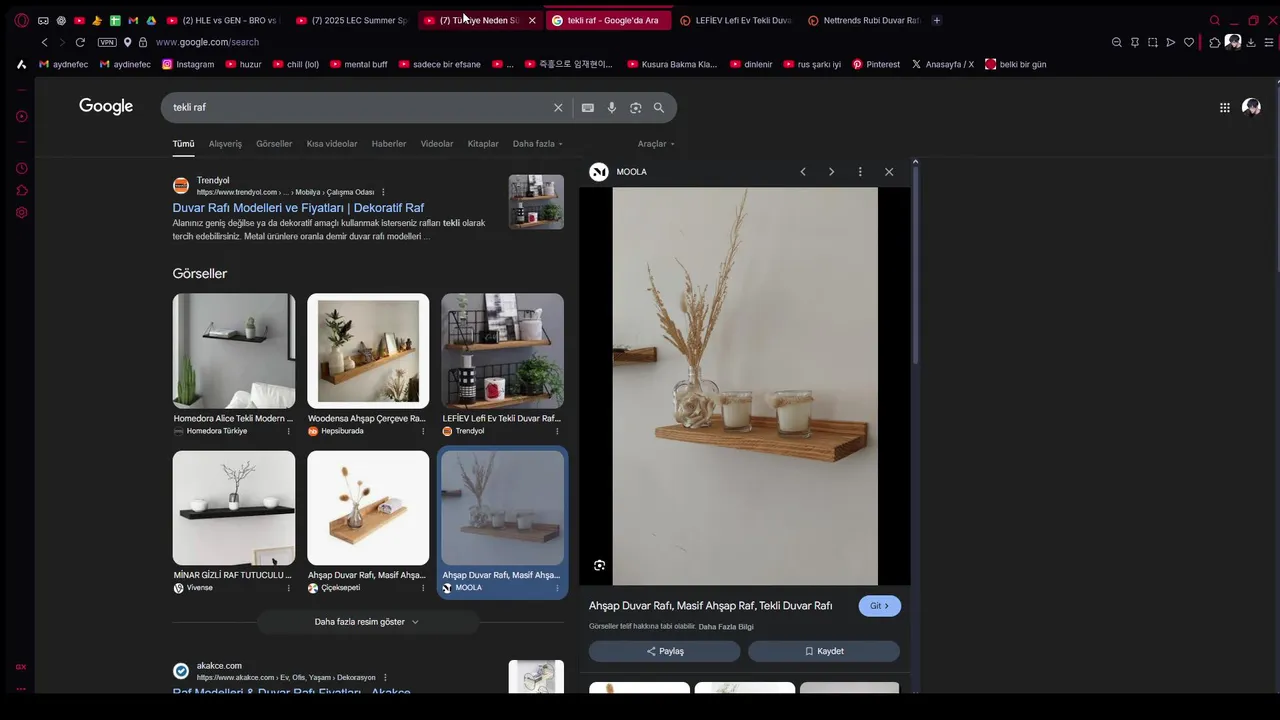Open the on-screen keyboard input tool
This screenshot has width=1280, height=720.
(x=588, y=107)
